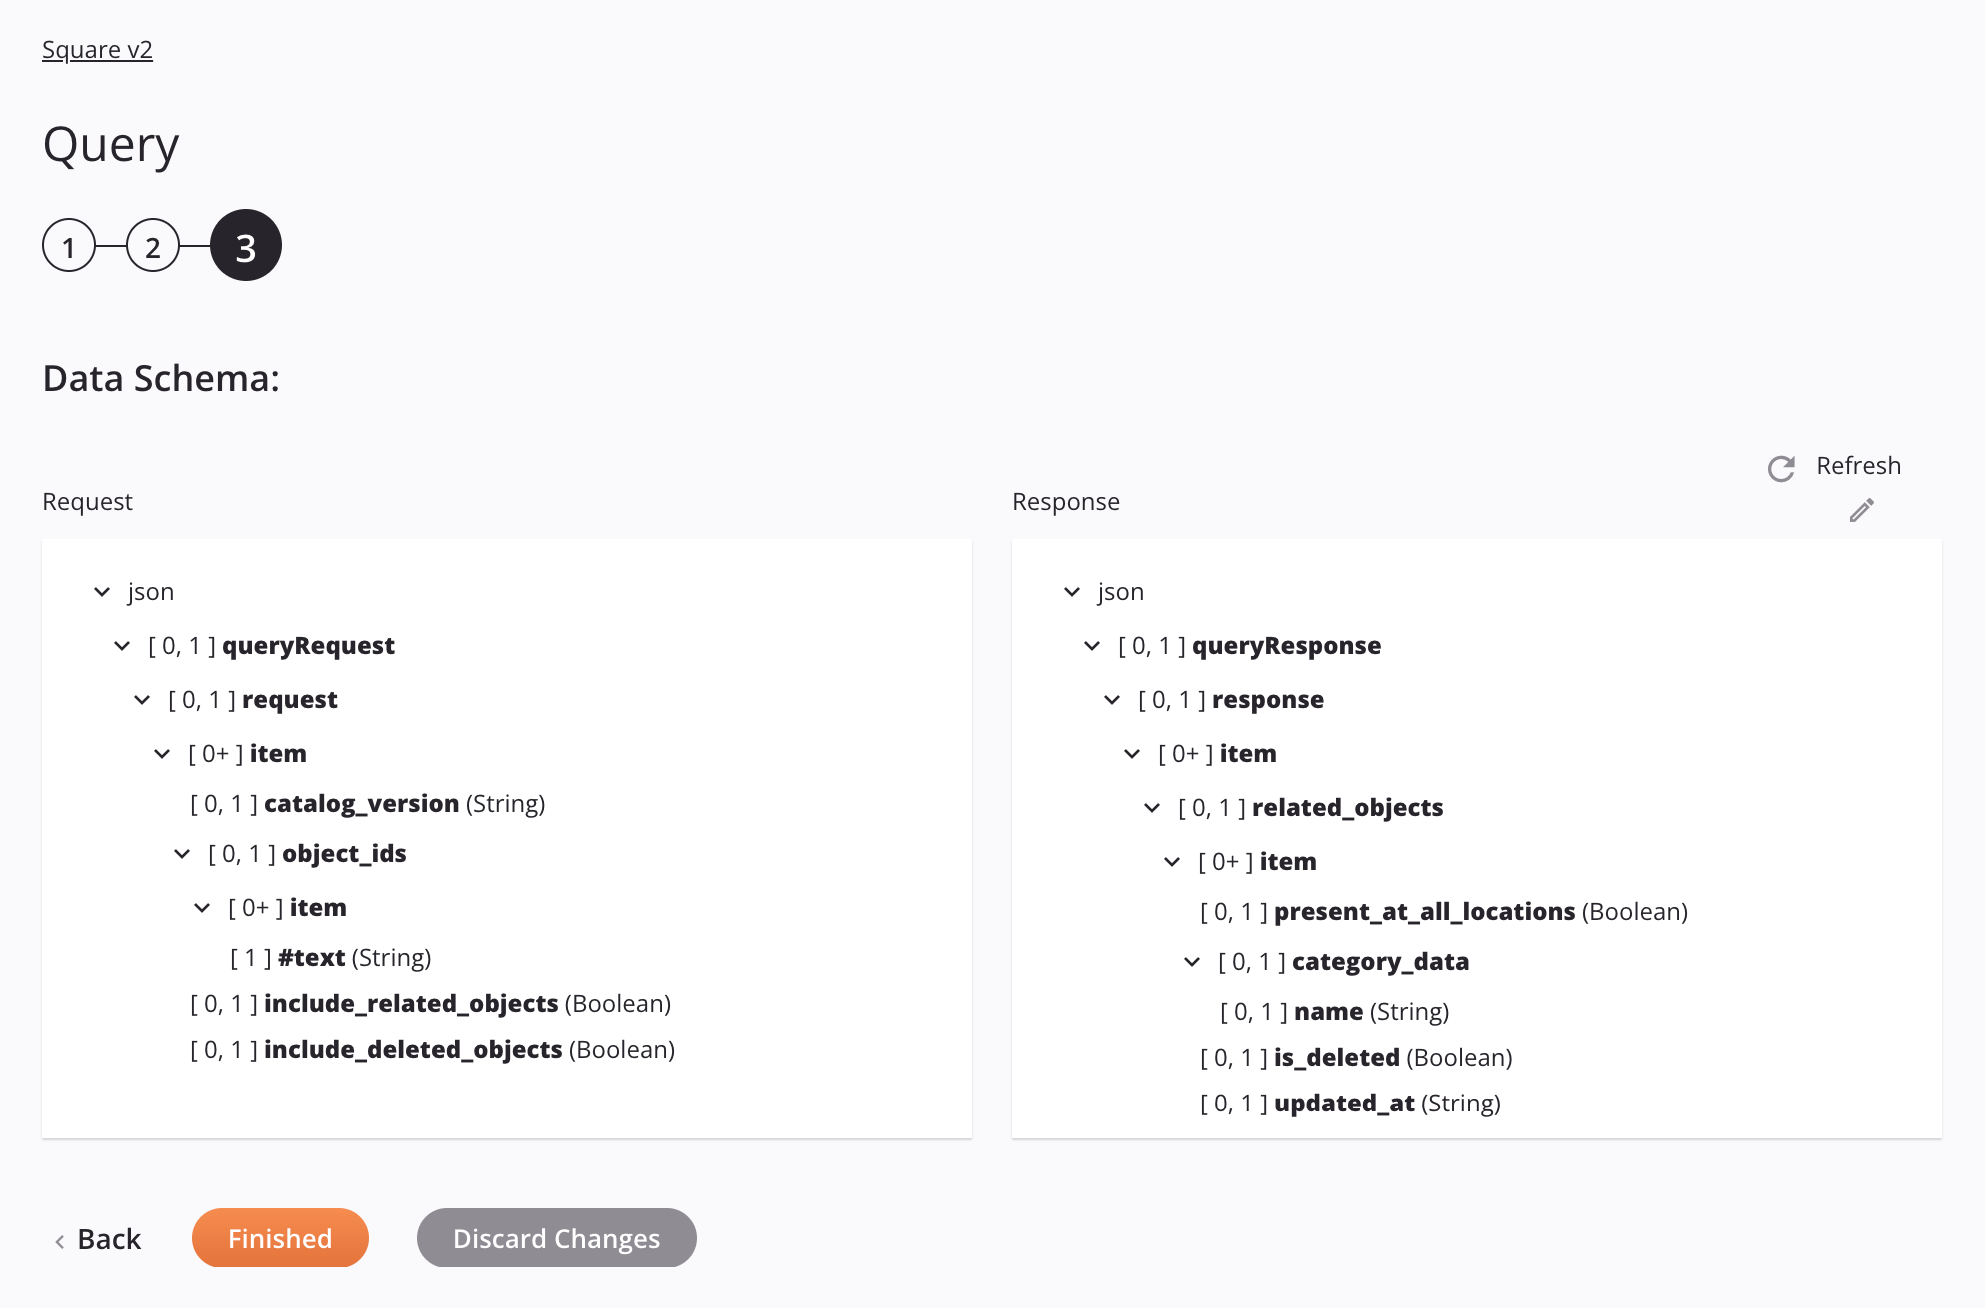Click the Refresh icon to reload schema

click(1781, 464)
